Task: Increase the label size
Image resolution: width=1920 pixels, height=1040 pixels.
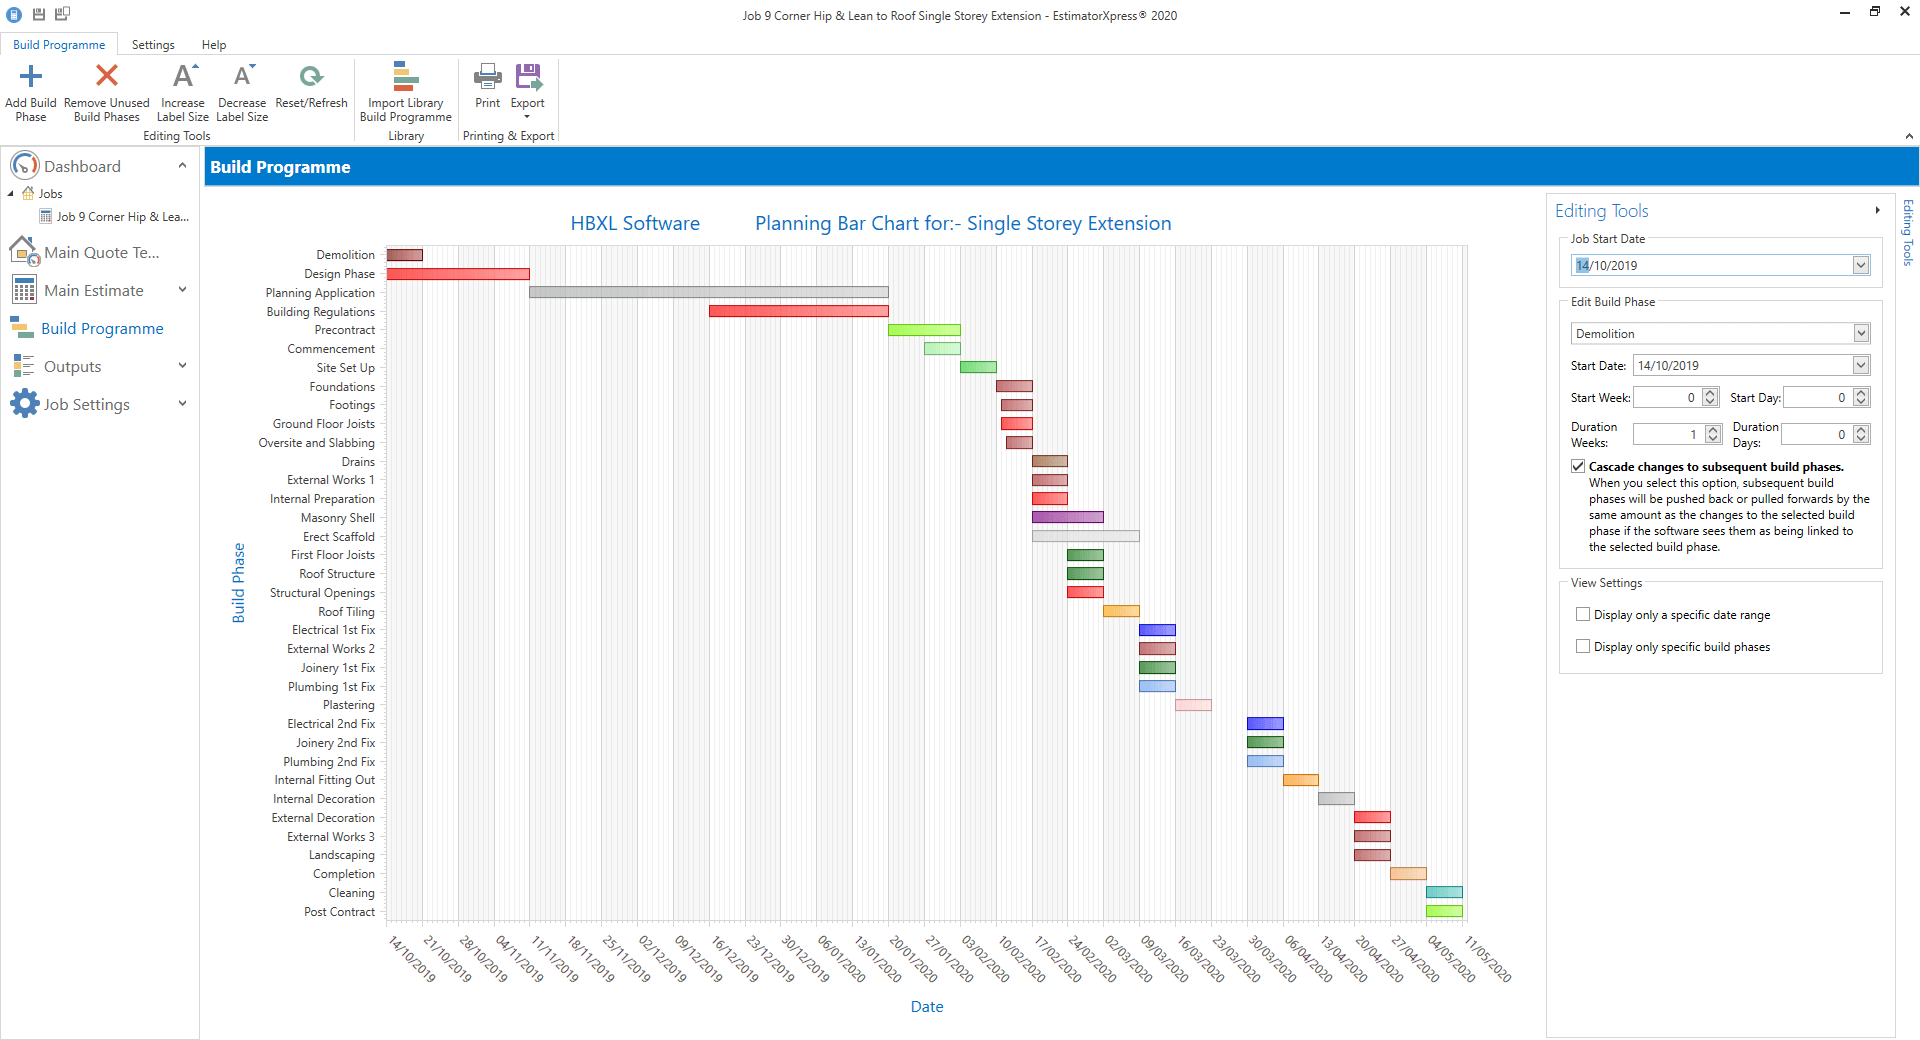Action: coord(183,76)
